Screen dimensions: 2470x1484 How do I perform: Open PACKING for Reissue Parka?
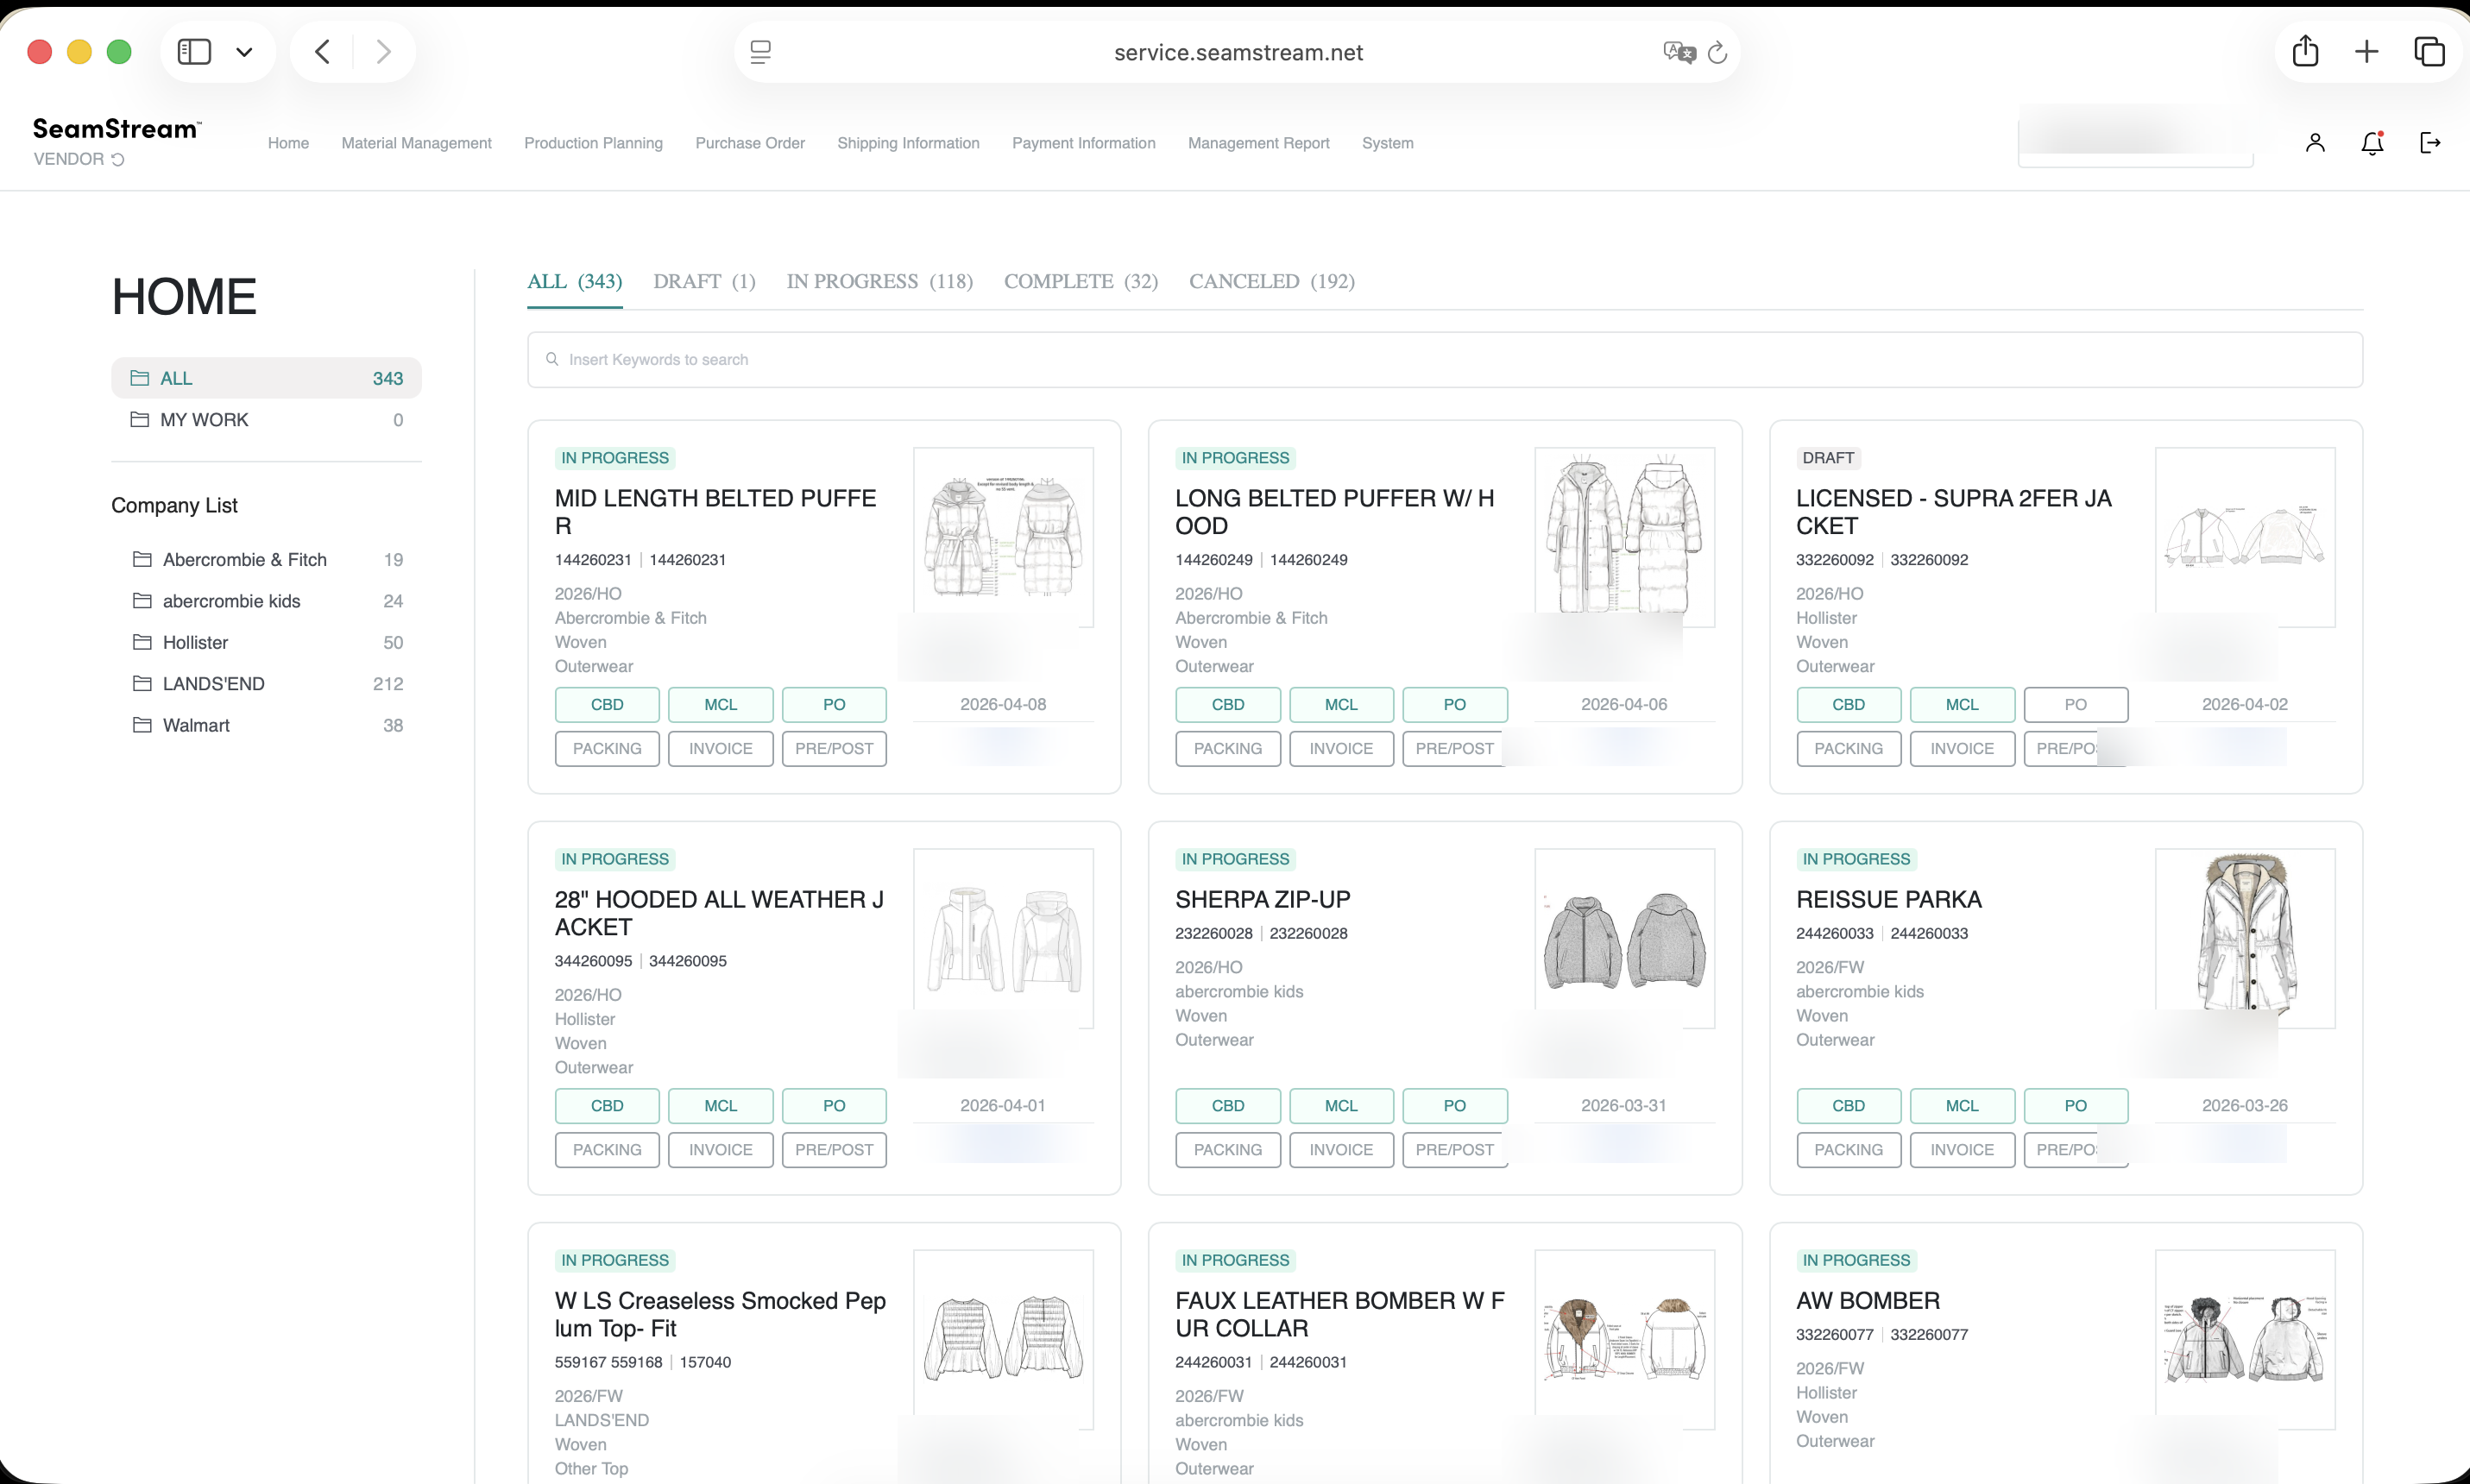tap(1848, 1150)
